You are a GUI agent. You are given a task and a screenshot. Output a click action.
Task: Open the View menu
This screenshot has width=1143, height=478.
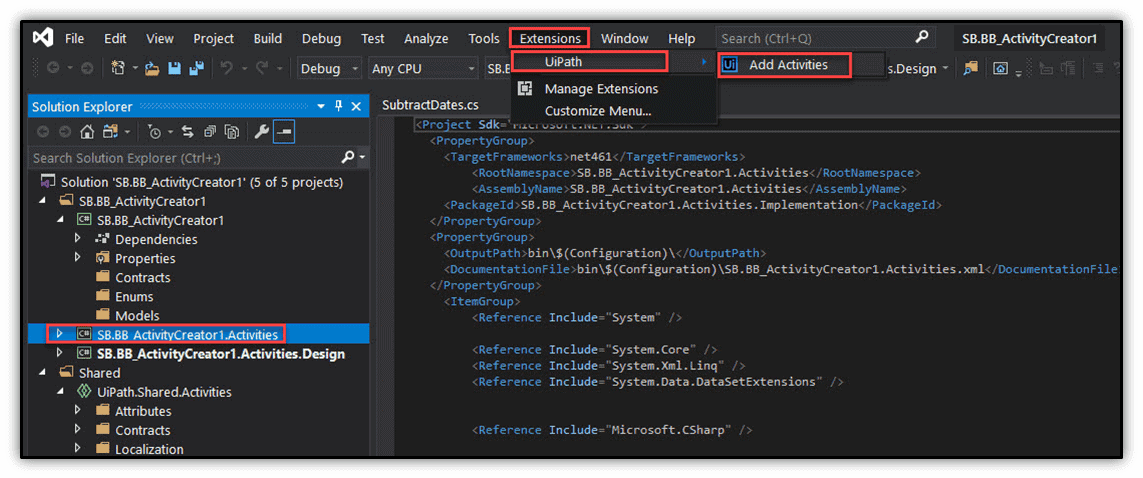pyautogui.click(x=160, y=39)
